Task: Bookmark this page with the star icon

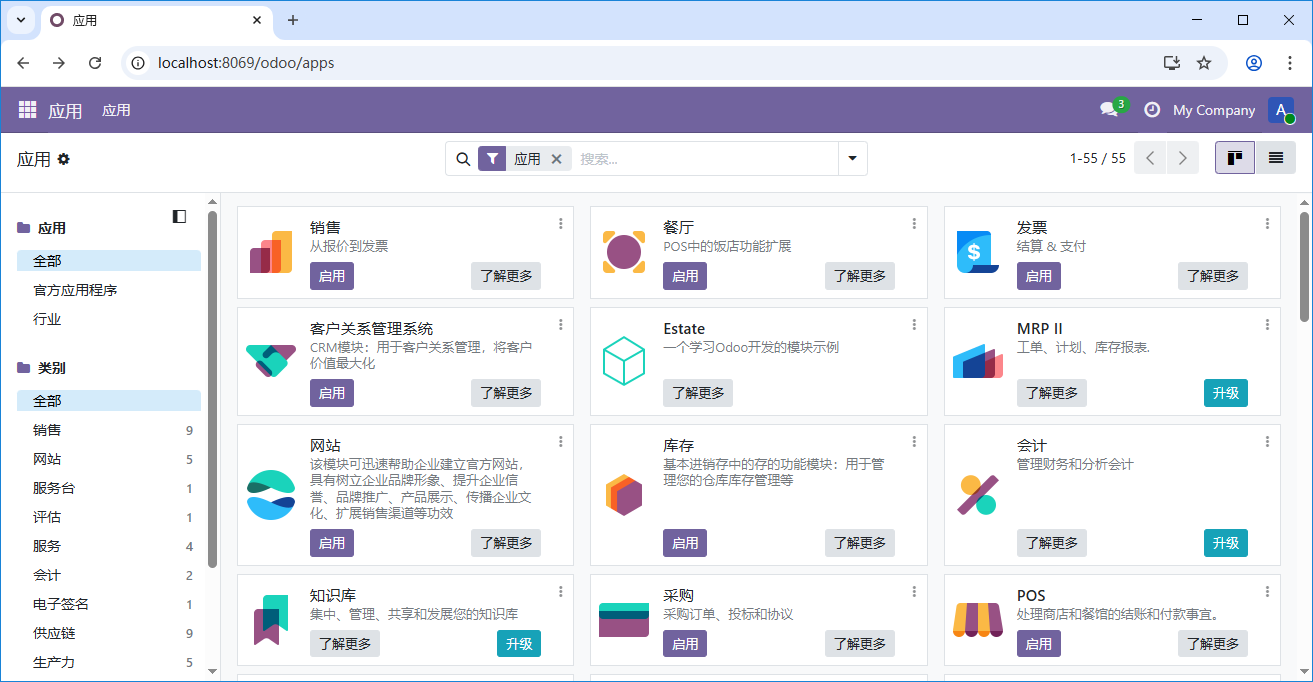Action: click(x=1204, y=63)
